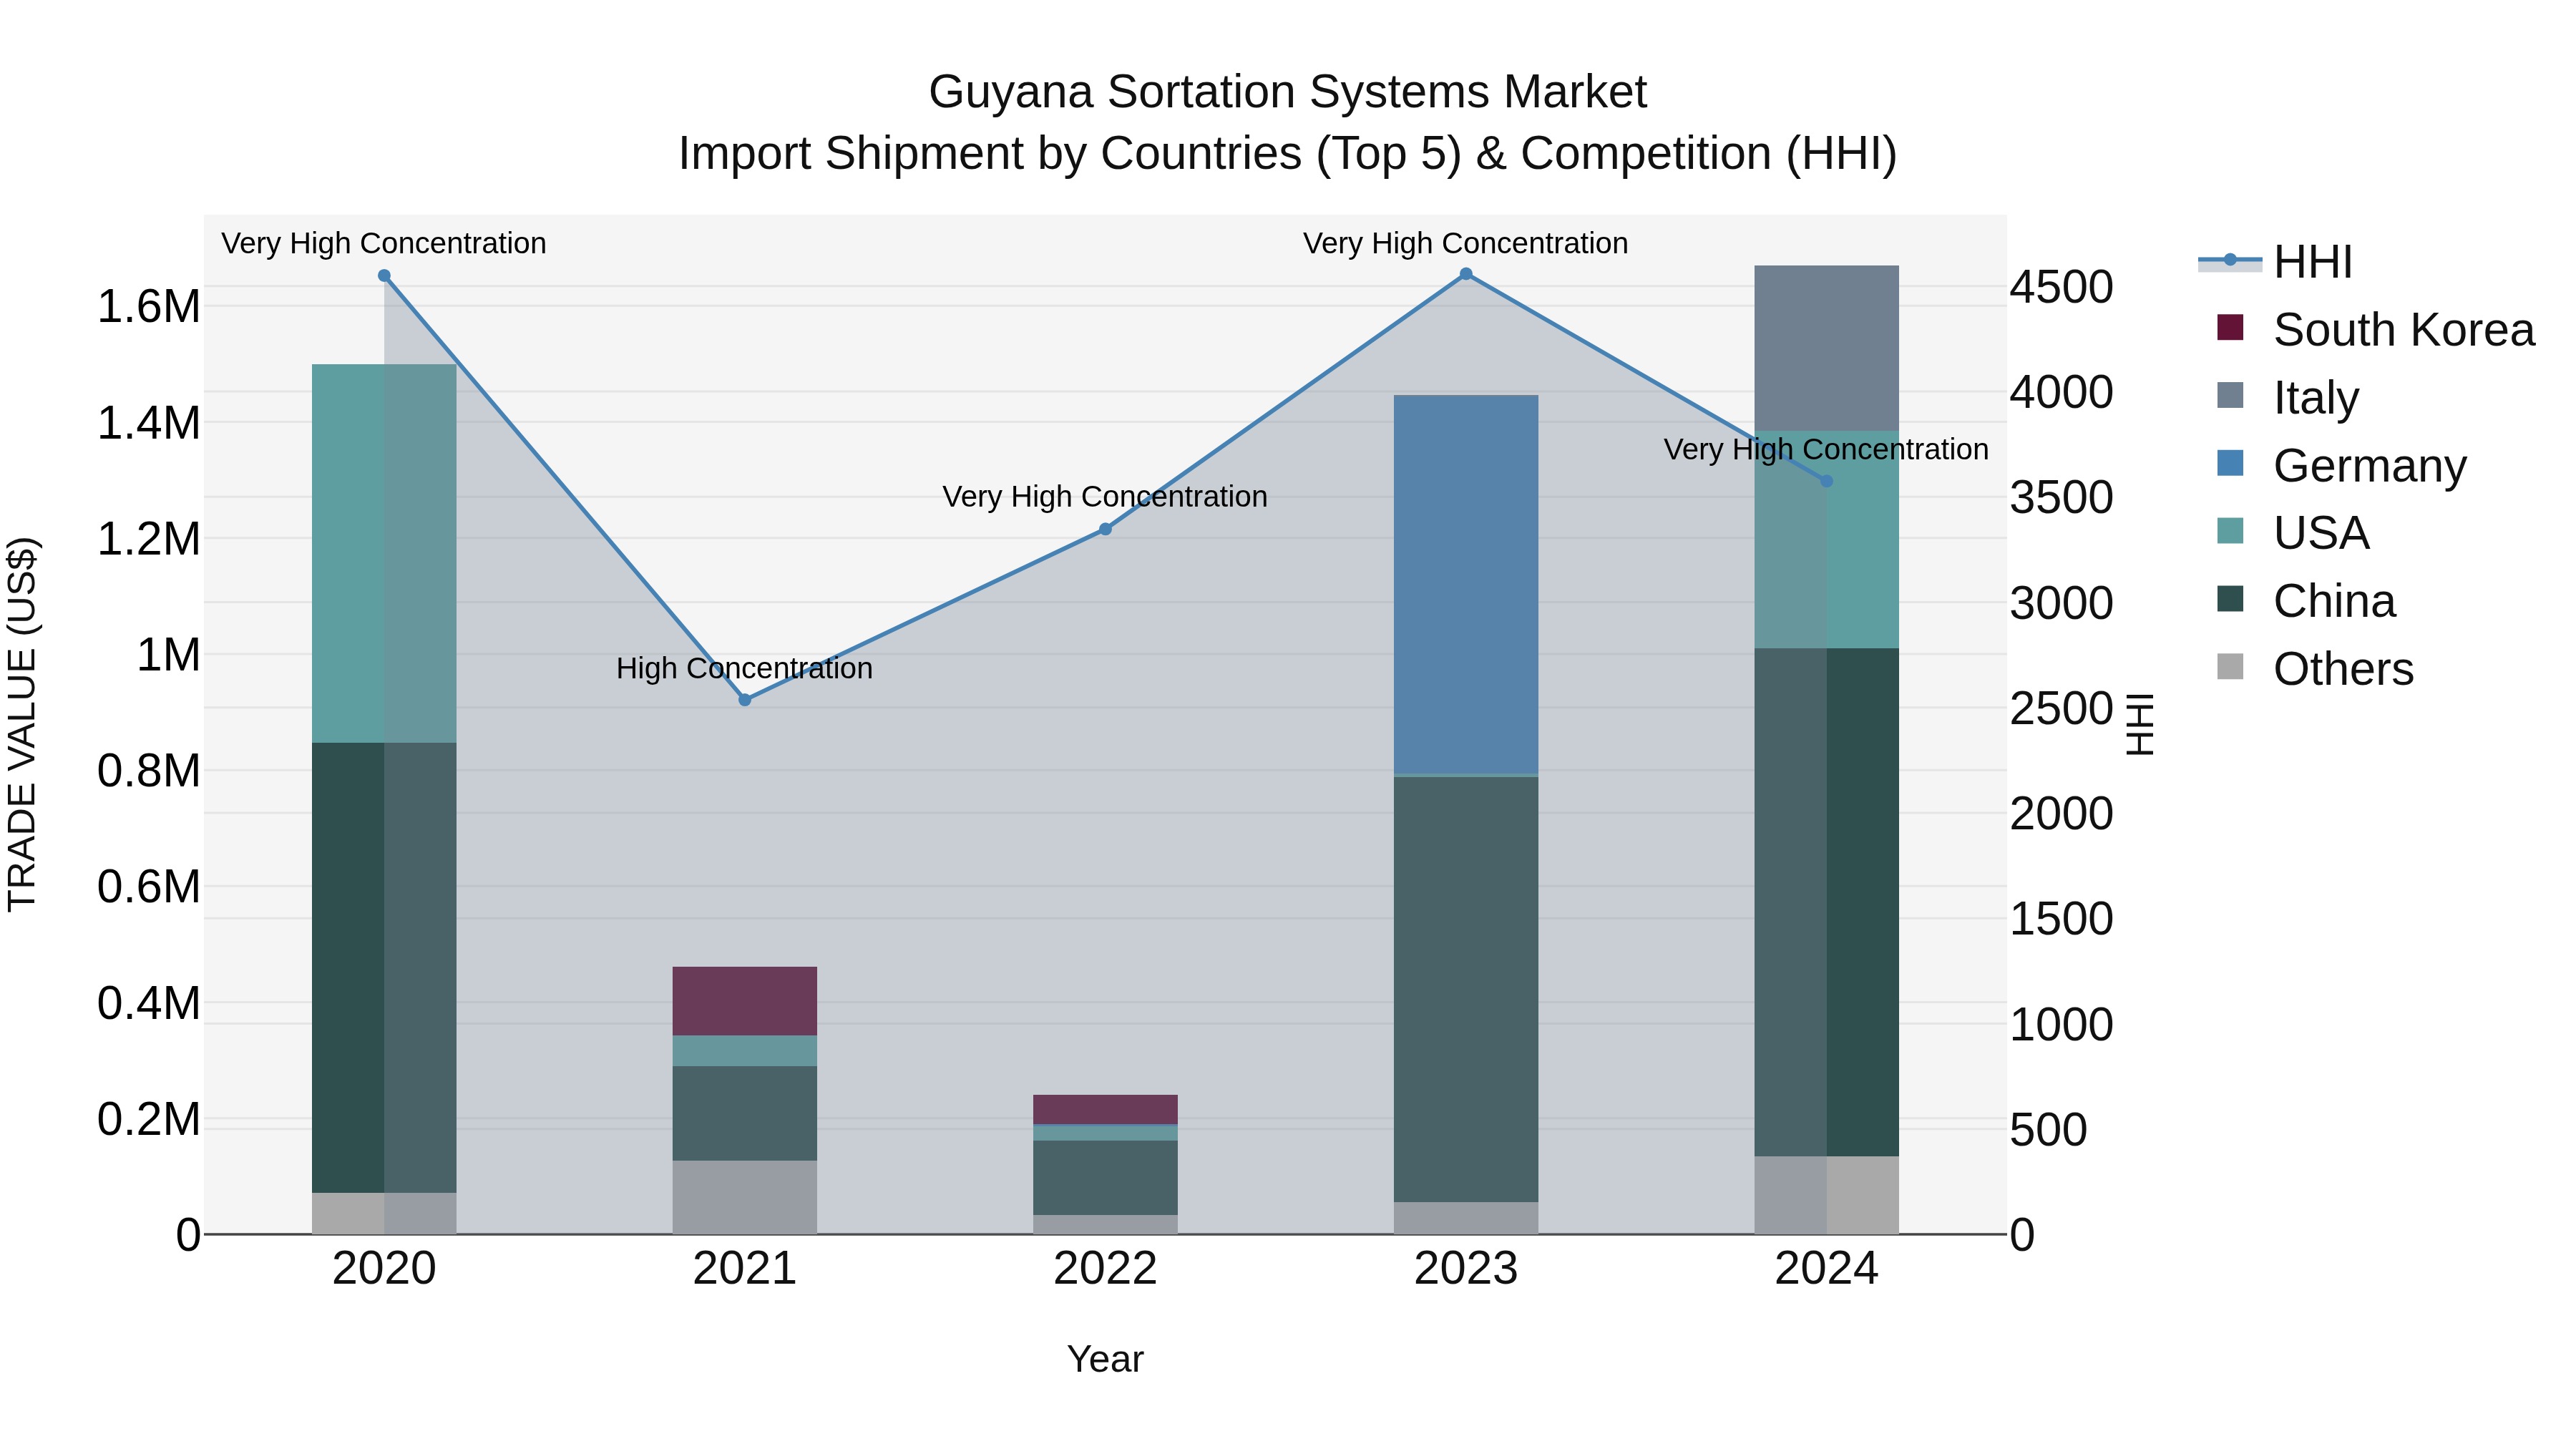Image resolution: width=2576 pixels, height=1449 pixels.
Task: Click the China bar segment in 2023
Action: (1466, 989)
